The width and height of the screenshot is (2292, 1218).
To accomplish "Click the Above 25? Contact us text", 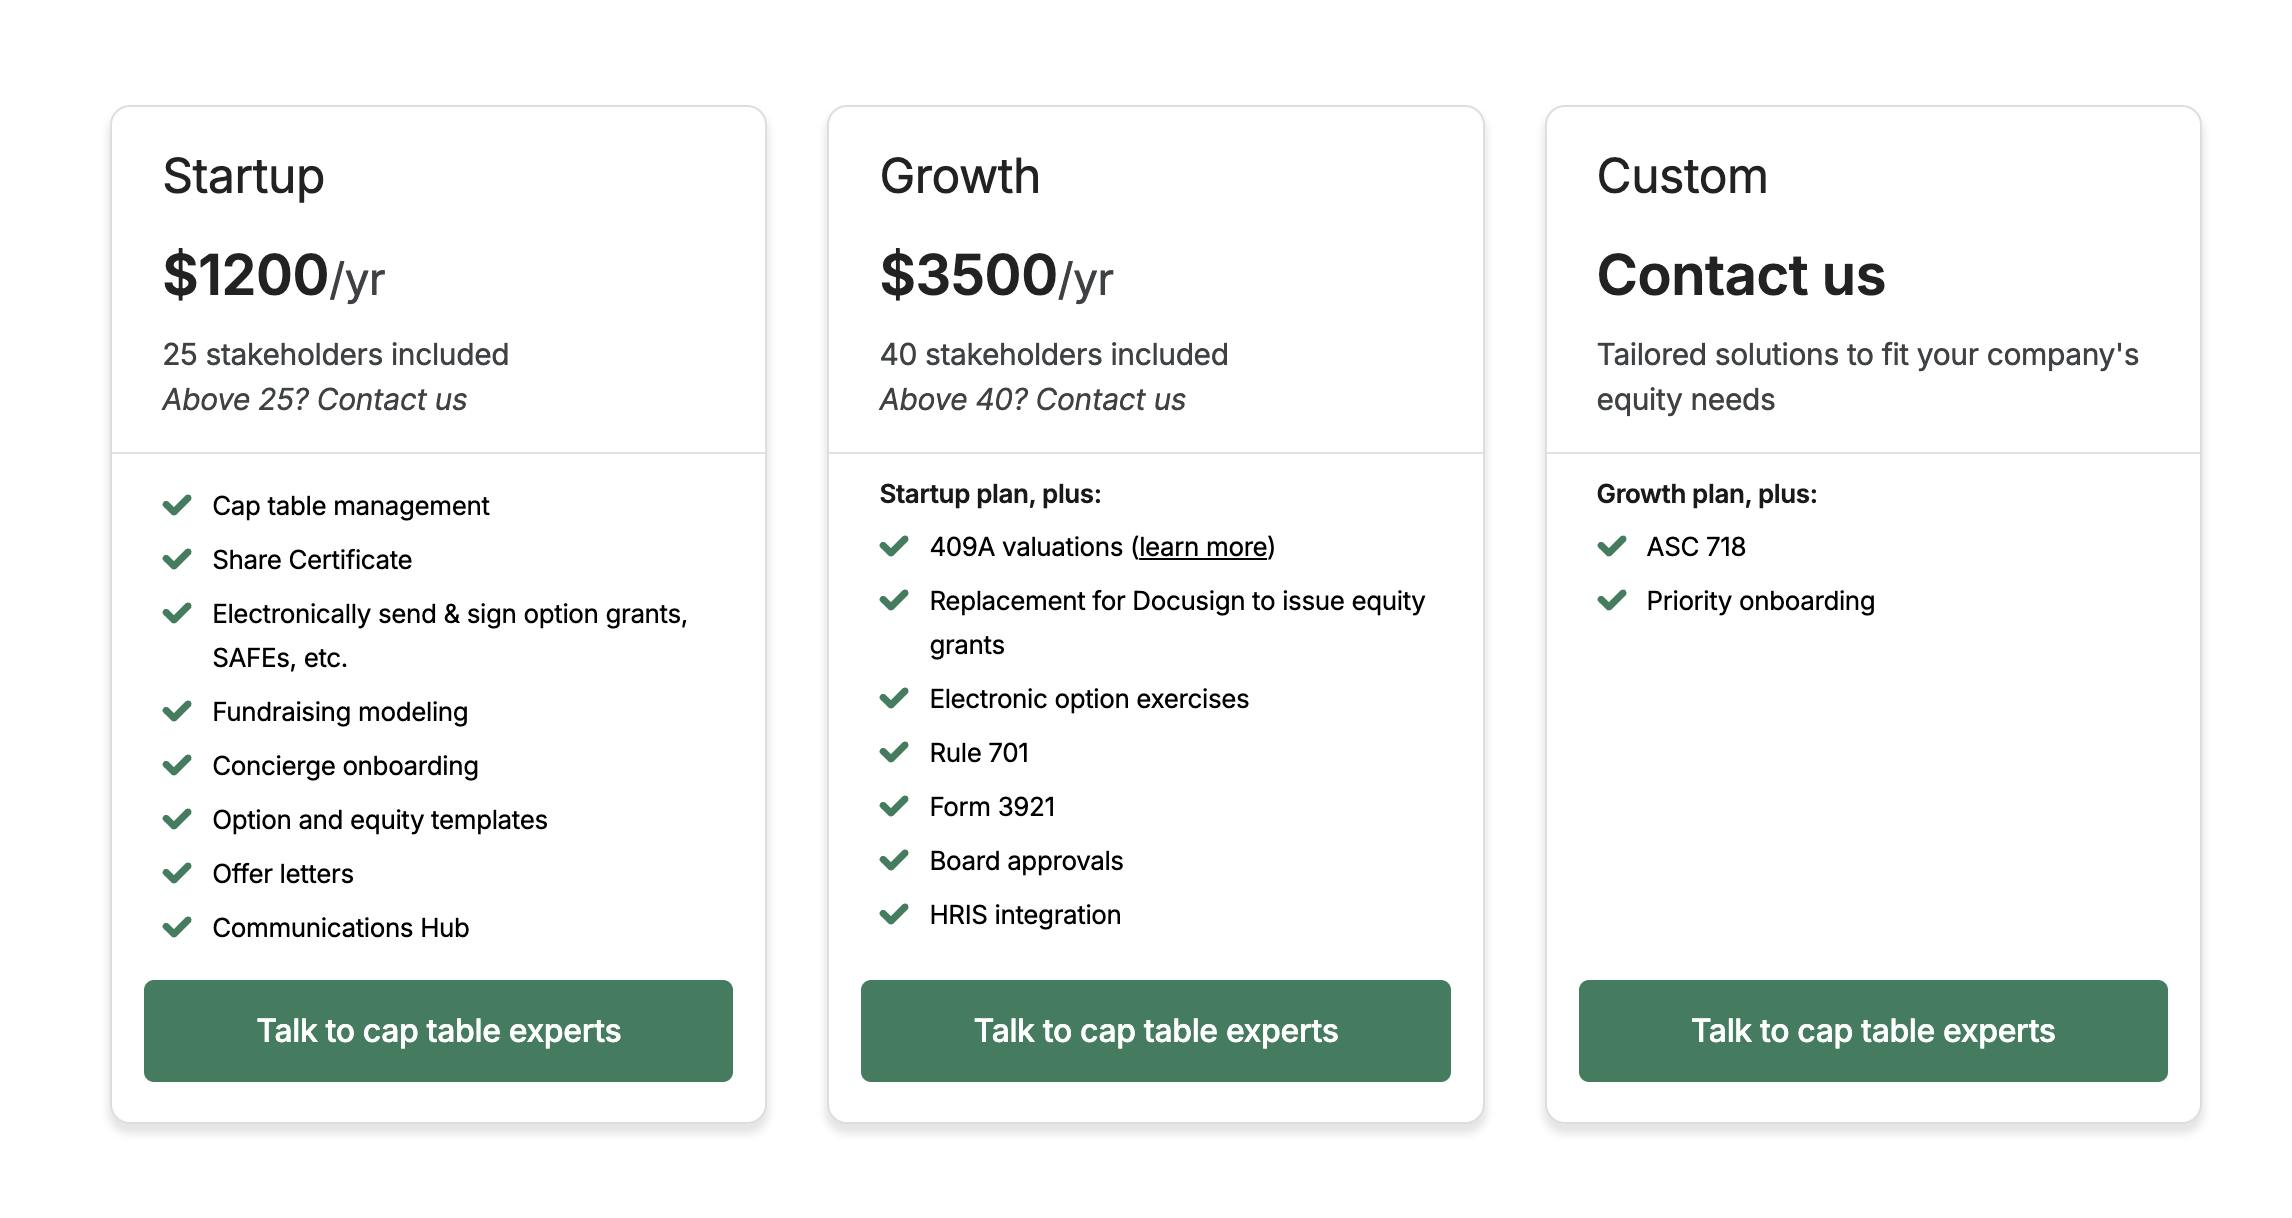I will pos(314,399).
